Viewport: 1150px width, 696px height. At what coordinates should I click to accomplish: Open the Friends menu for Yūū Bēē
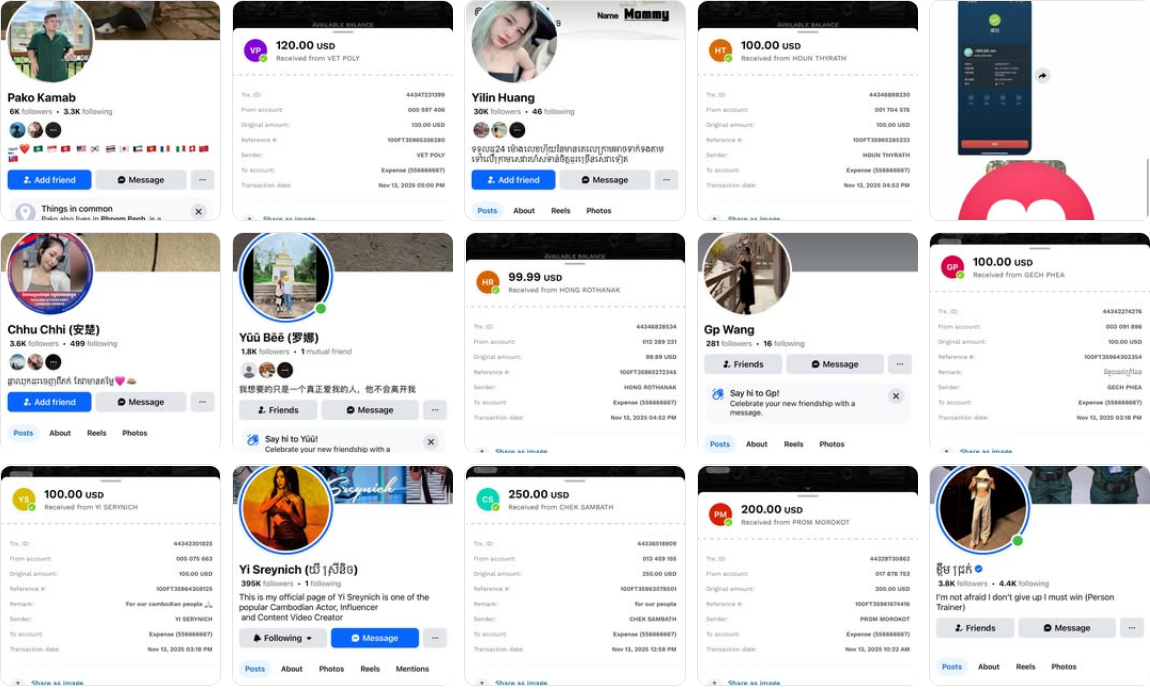(278, 410)
